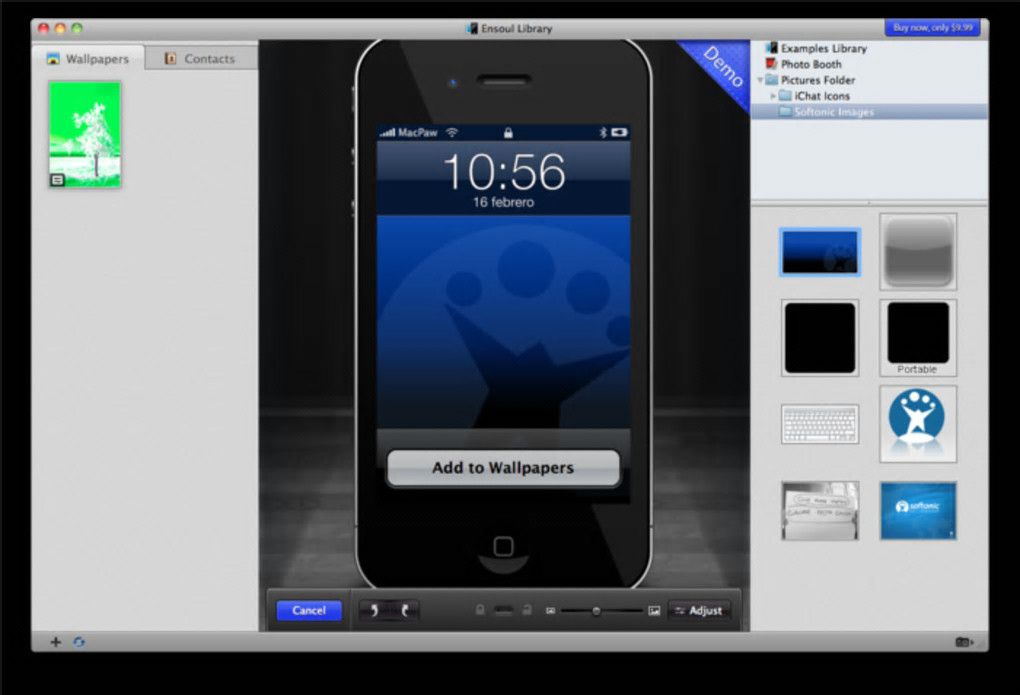Screen dimensions: 1020x695
Task: Rotate the image right
Action: click(405, 610)
